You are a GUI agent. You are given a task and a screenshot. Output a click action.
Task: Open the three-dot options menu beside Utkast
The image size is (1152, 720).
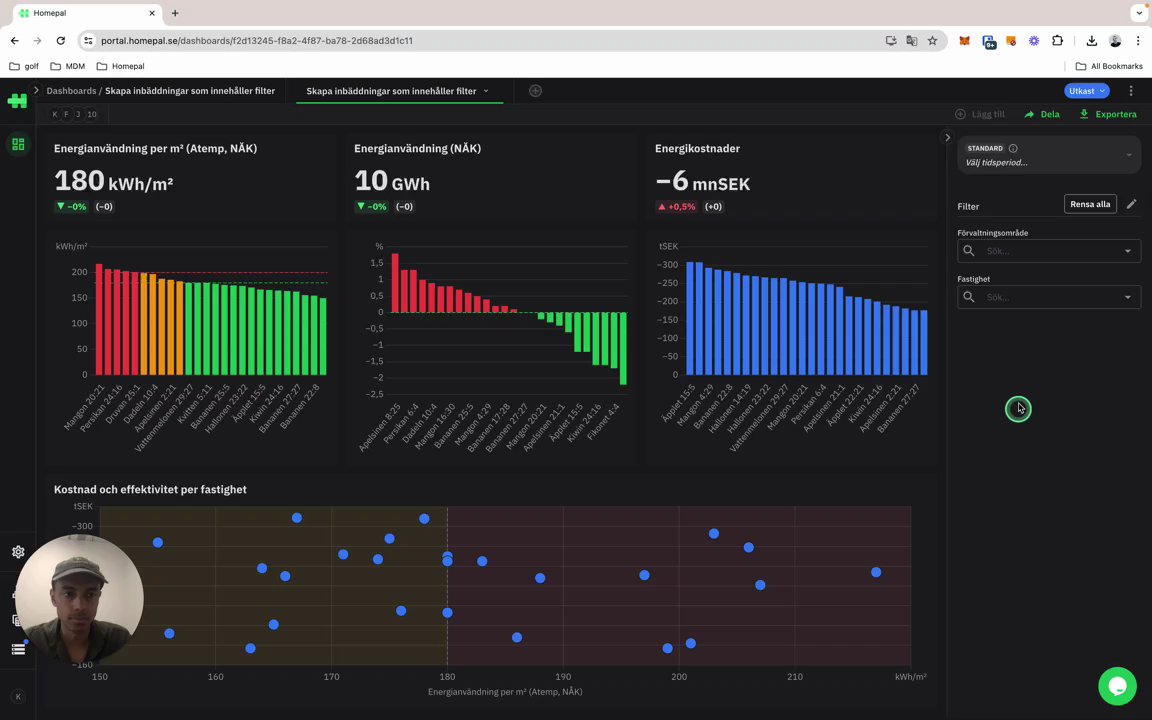(x=1131, y=91)
